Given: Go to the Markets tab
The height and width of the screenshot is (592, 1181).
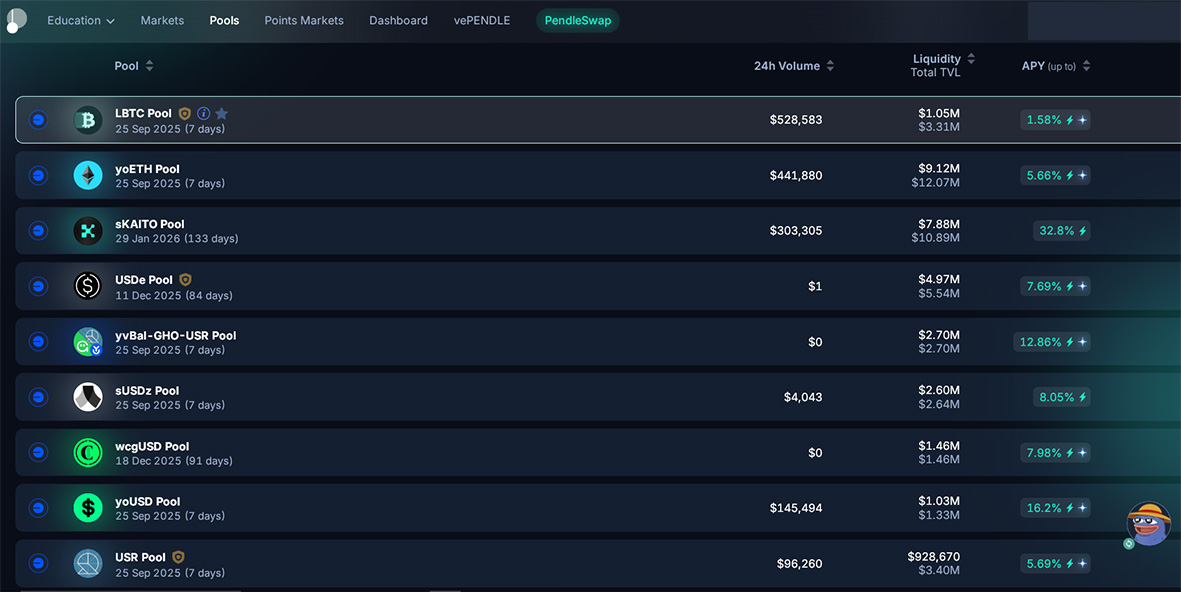Looking at the screenshot, I should (x=162, y=20).
